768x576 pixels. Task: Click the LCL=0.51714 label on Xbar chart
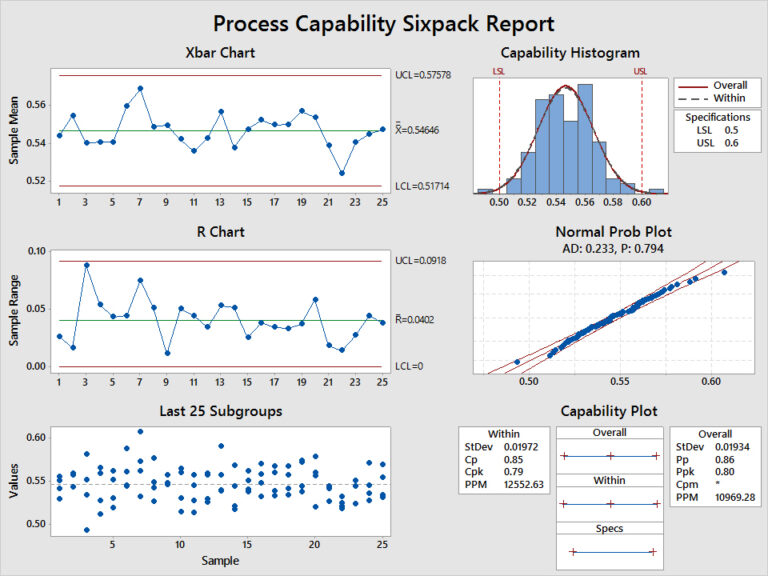(x=423, y=186)
